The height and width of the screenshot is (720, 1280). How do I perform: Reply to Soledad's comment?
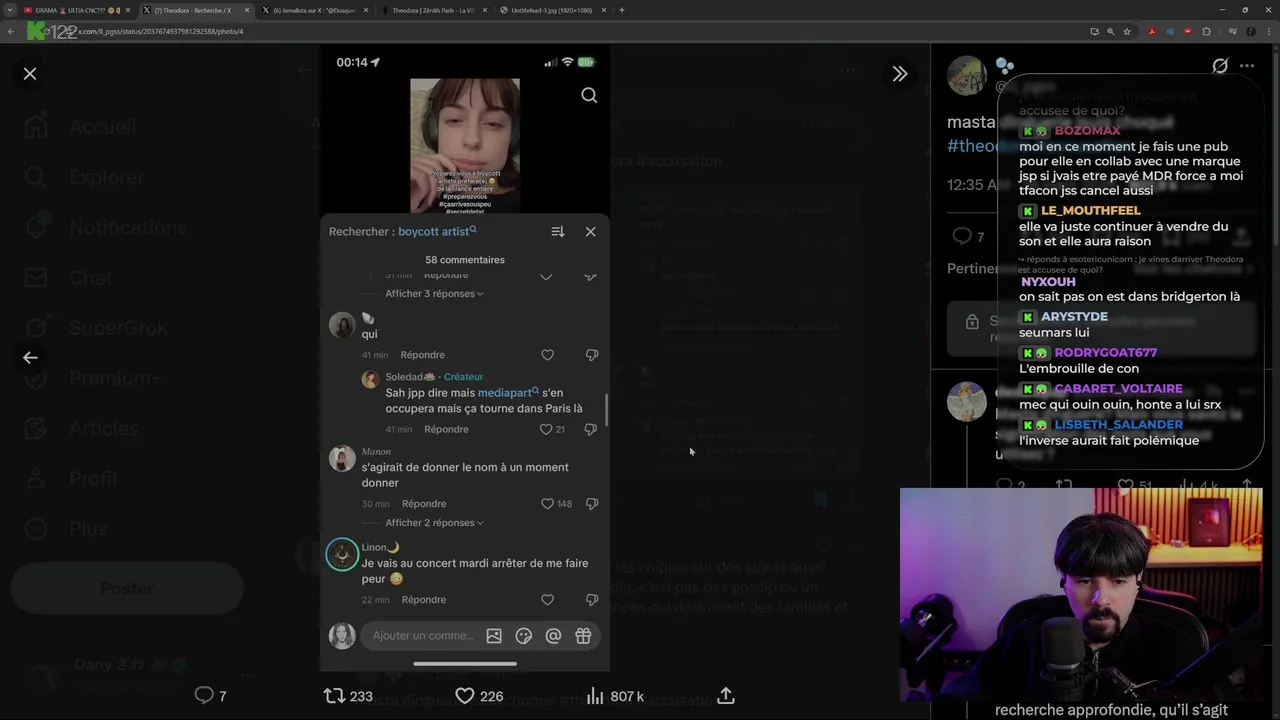pos(446,429)
